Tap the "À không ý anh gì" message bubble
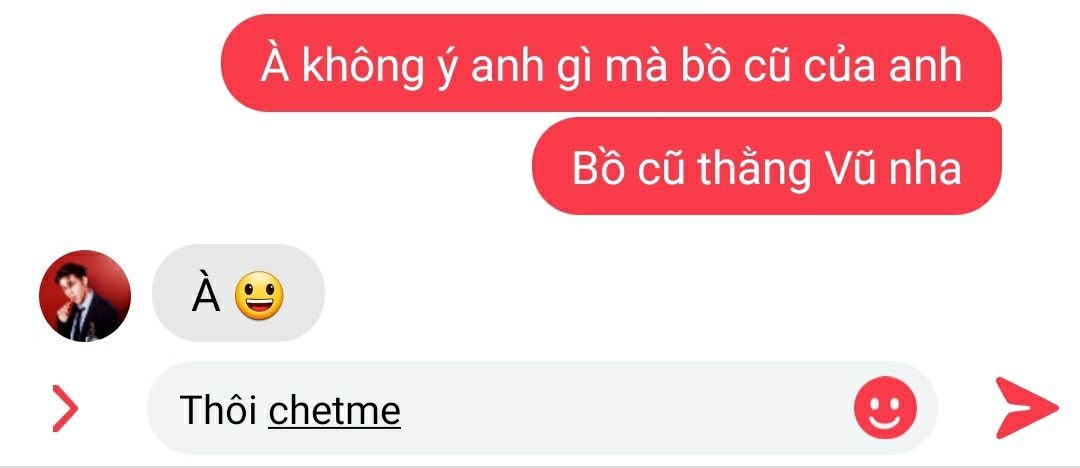1080x468 pixels. 611,63
